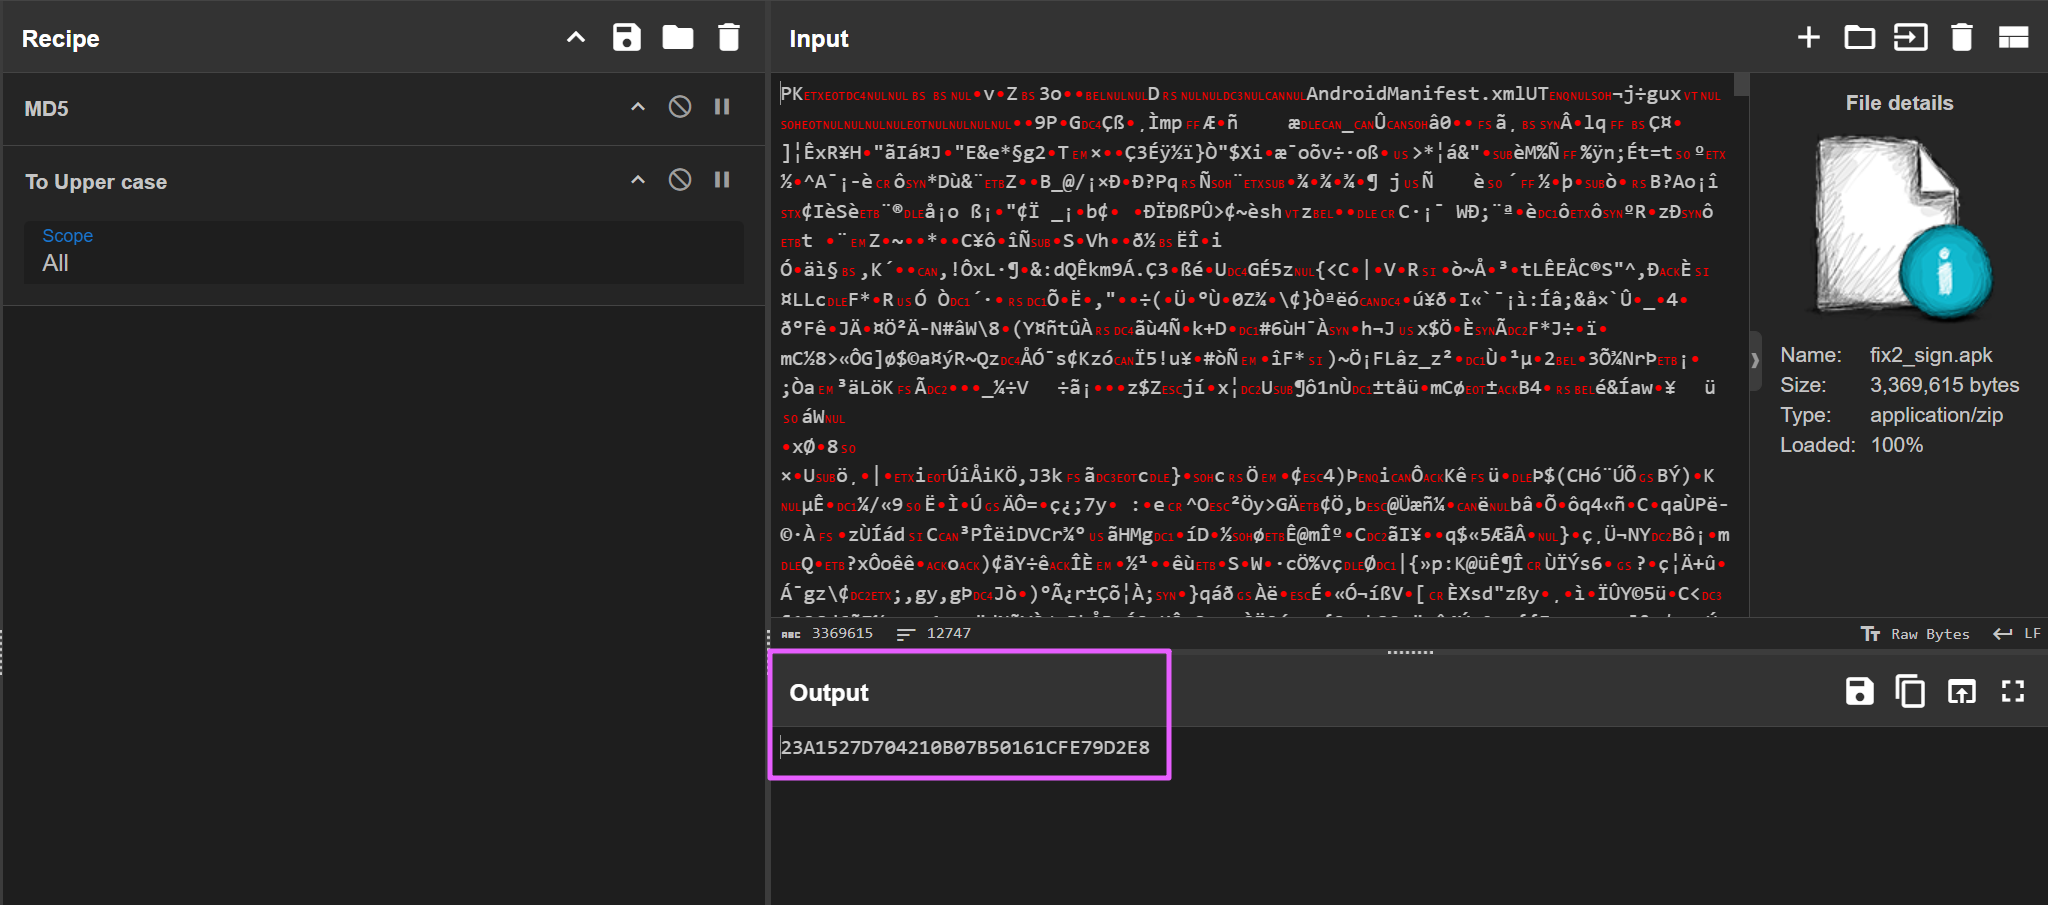Clear the recipe with trash icon

point(729,38)
